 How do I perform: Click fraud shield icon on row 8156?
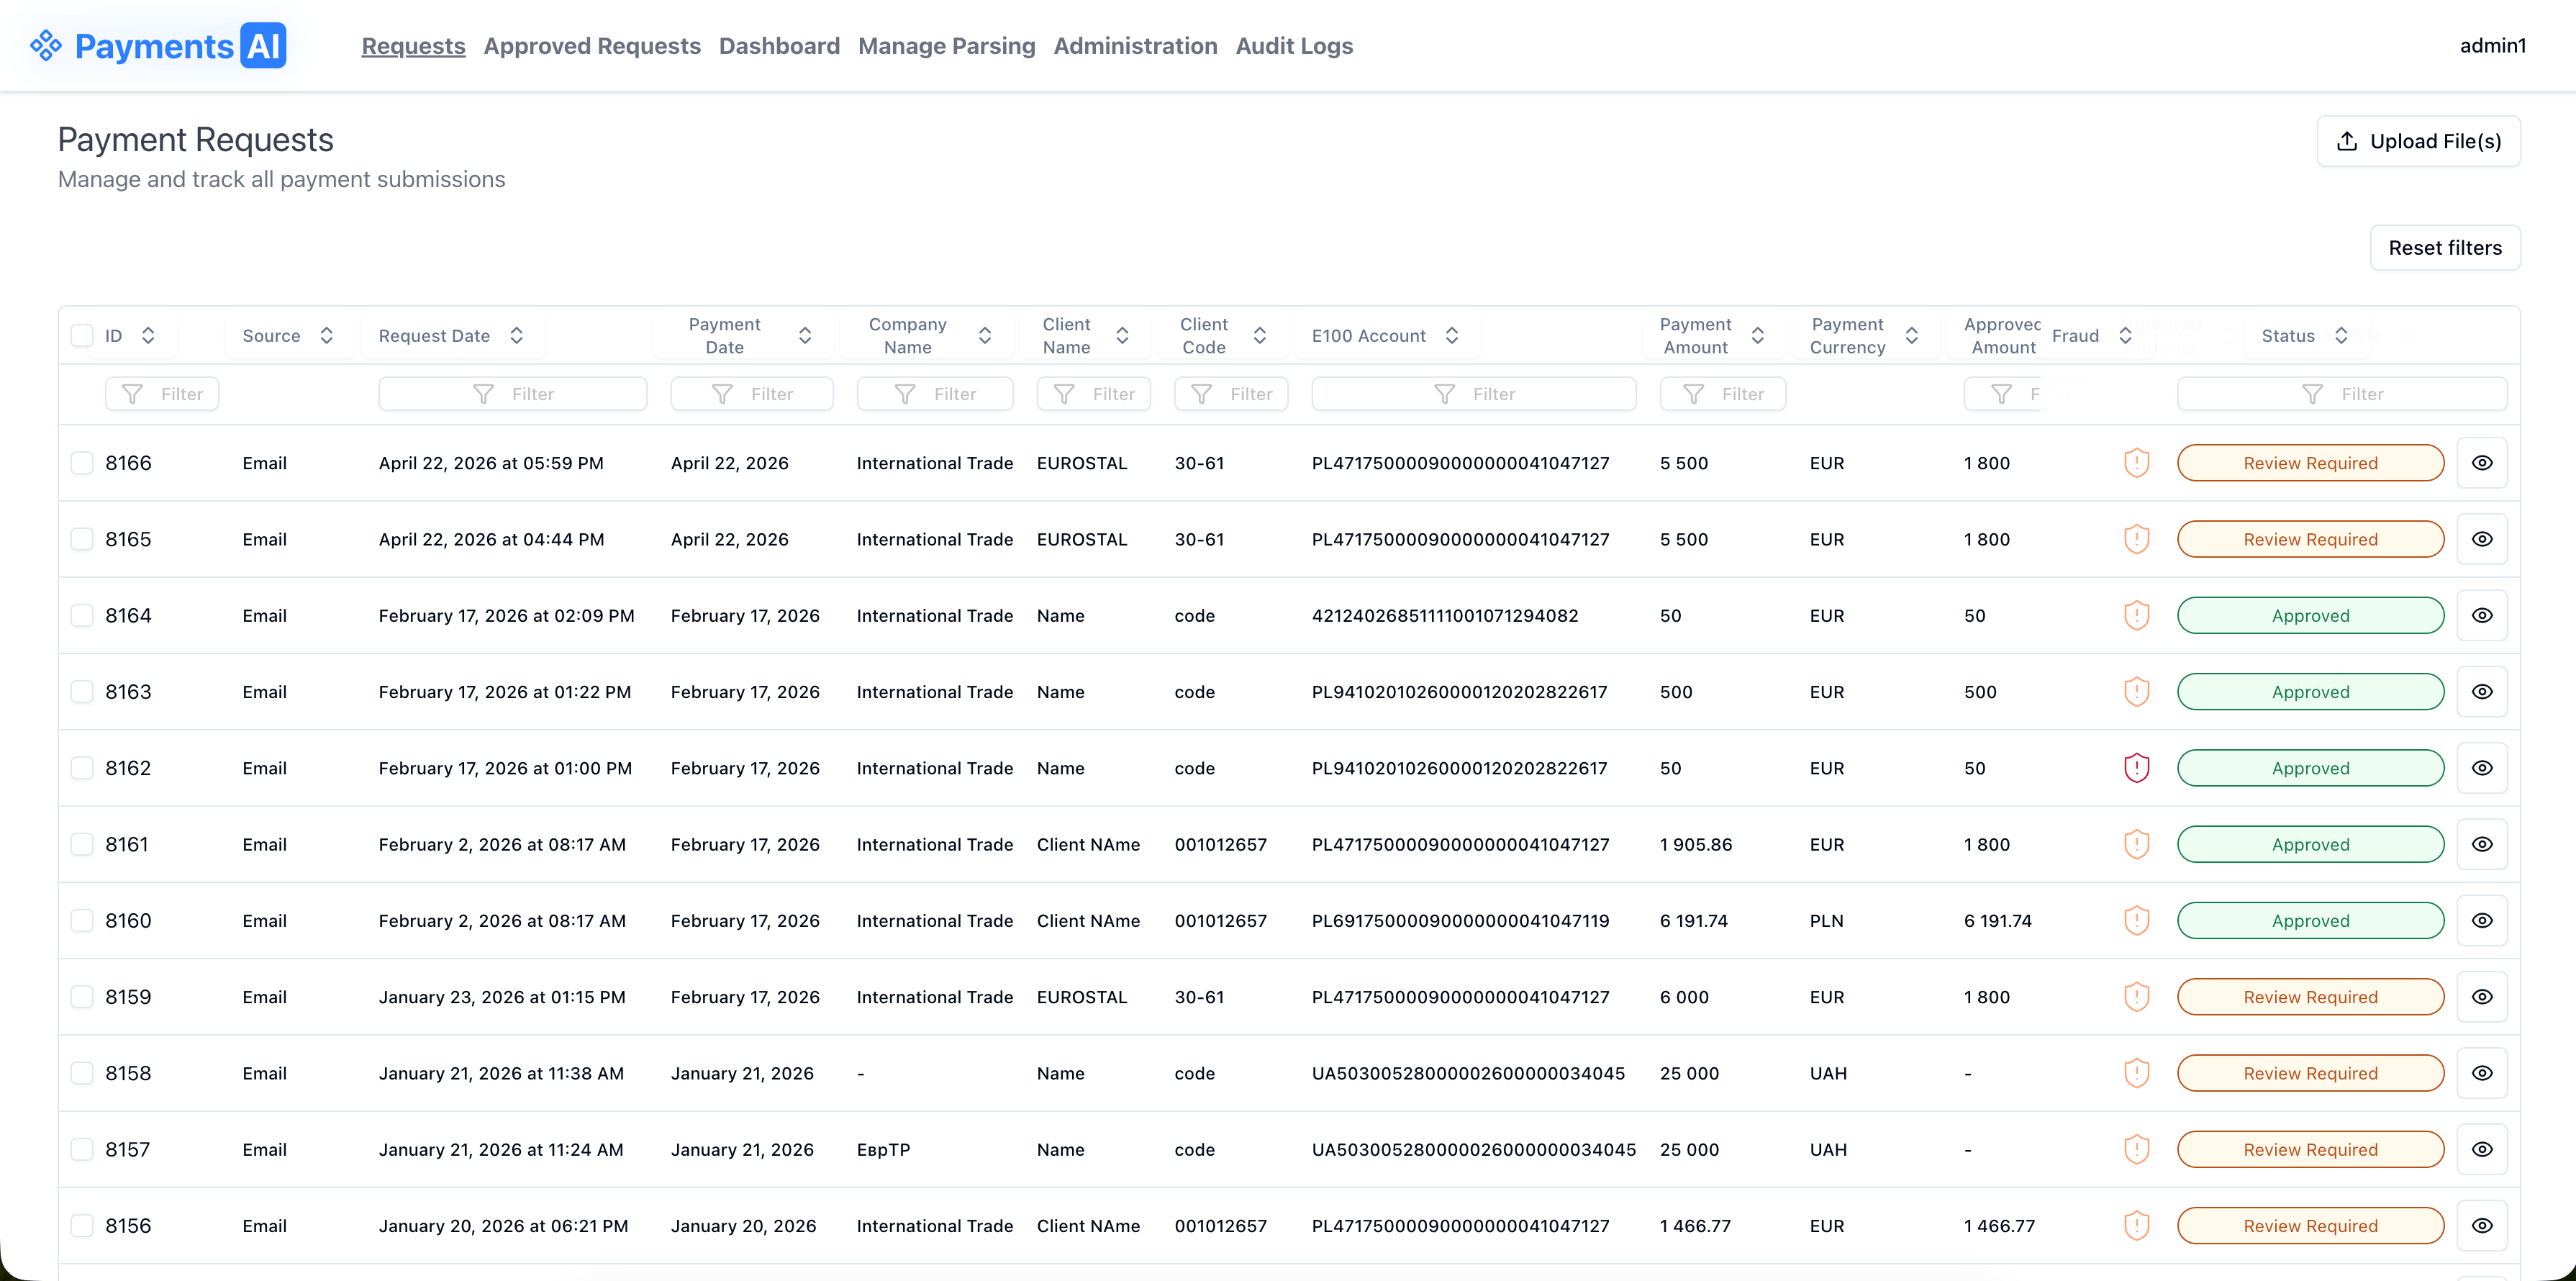click(2137, 1226)
